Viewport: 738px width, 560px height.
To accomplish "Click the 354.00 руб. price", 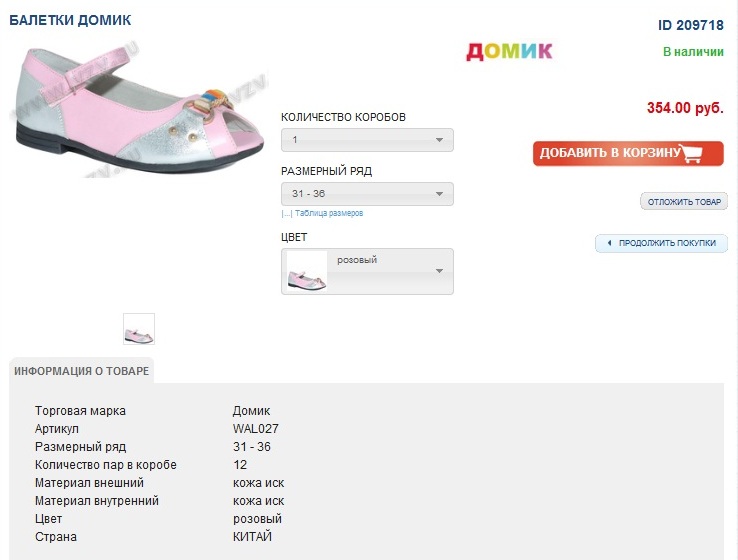I will 685,108.
